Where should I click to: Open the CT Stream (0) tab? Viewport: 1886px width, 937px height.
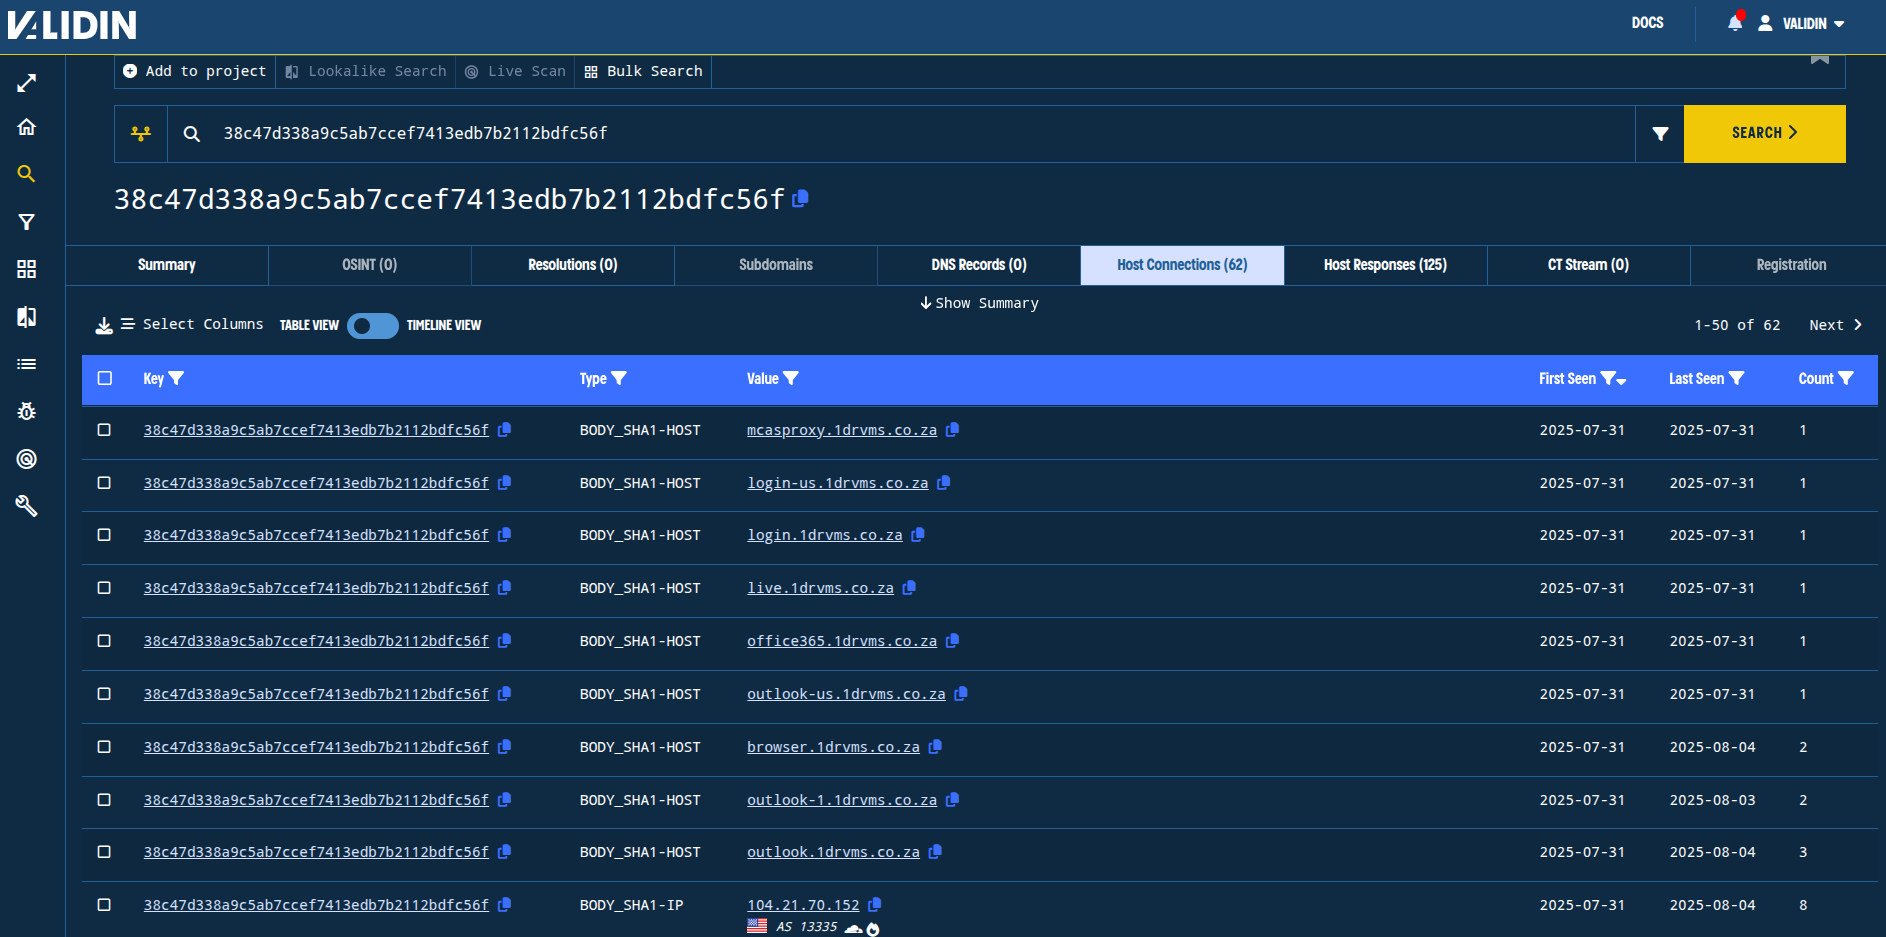click(1588, 265)
